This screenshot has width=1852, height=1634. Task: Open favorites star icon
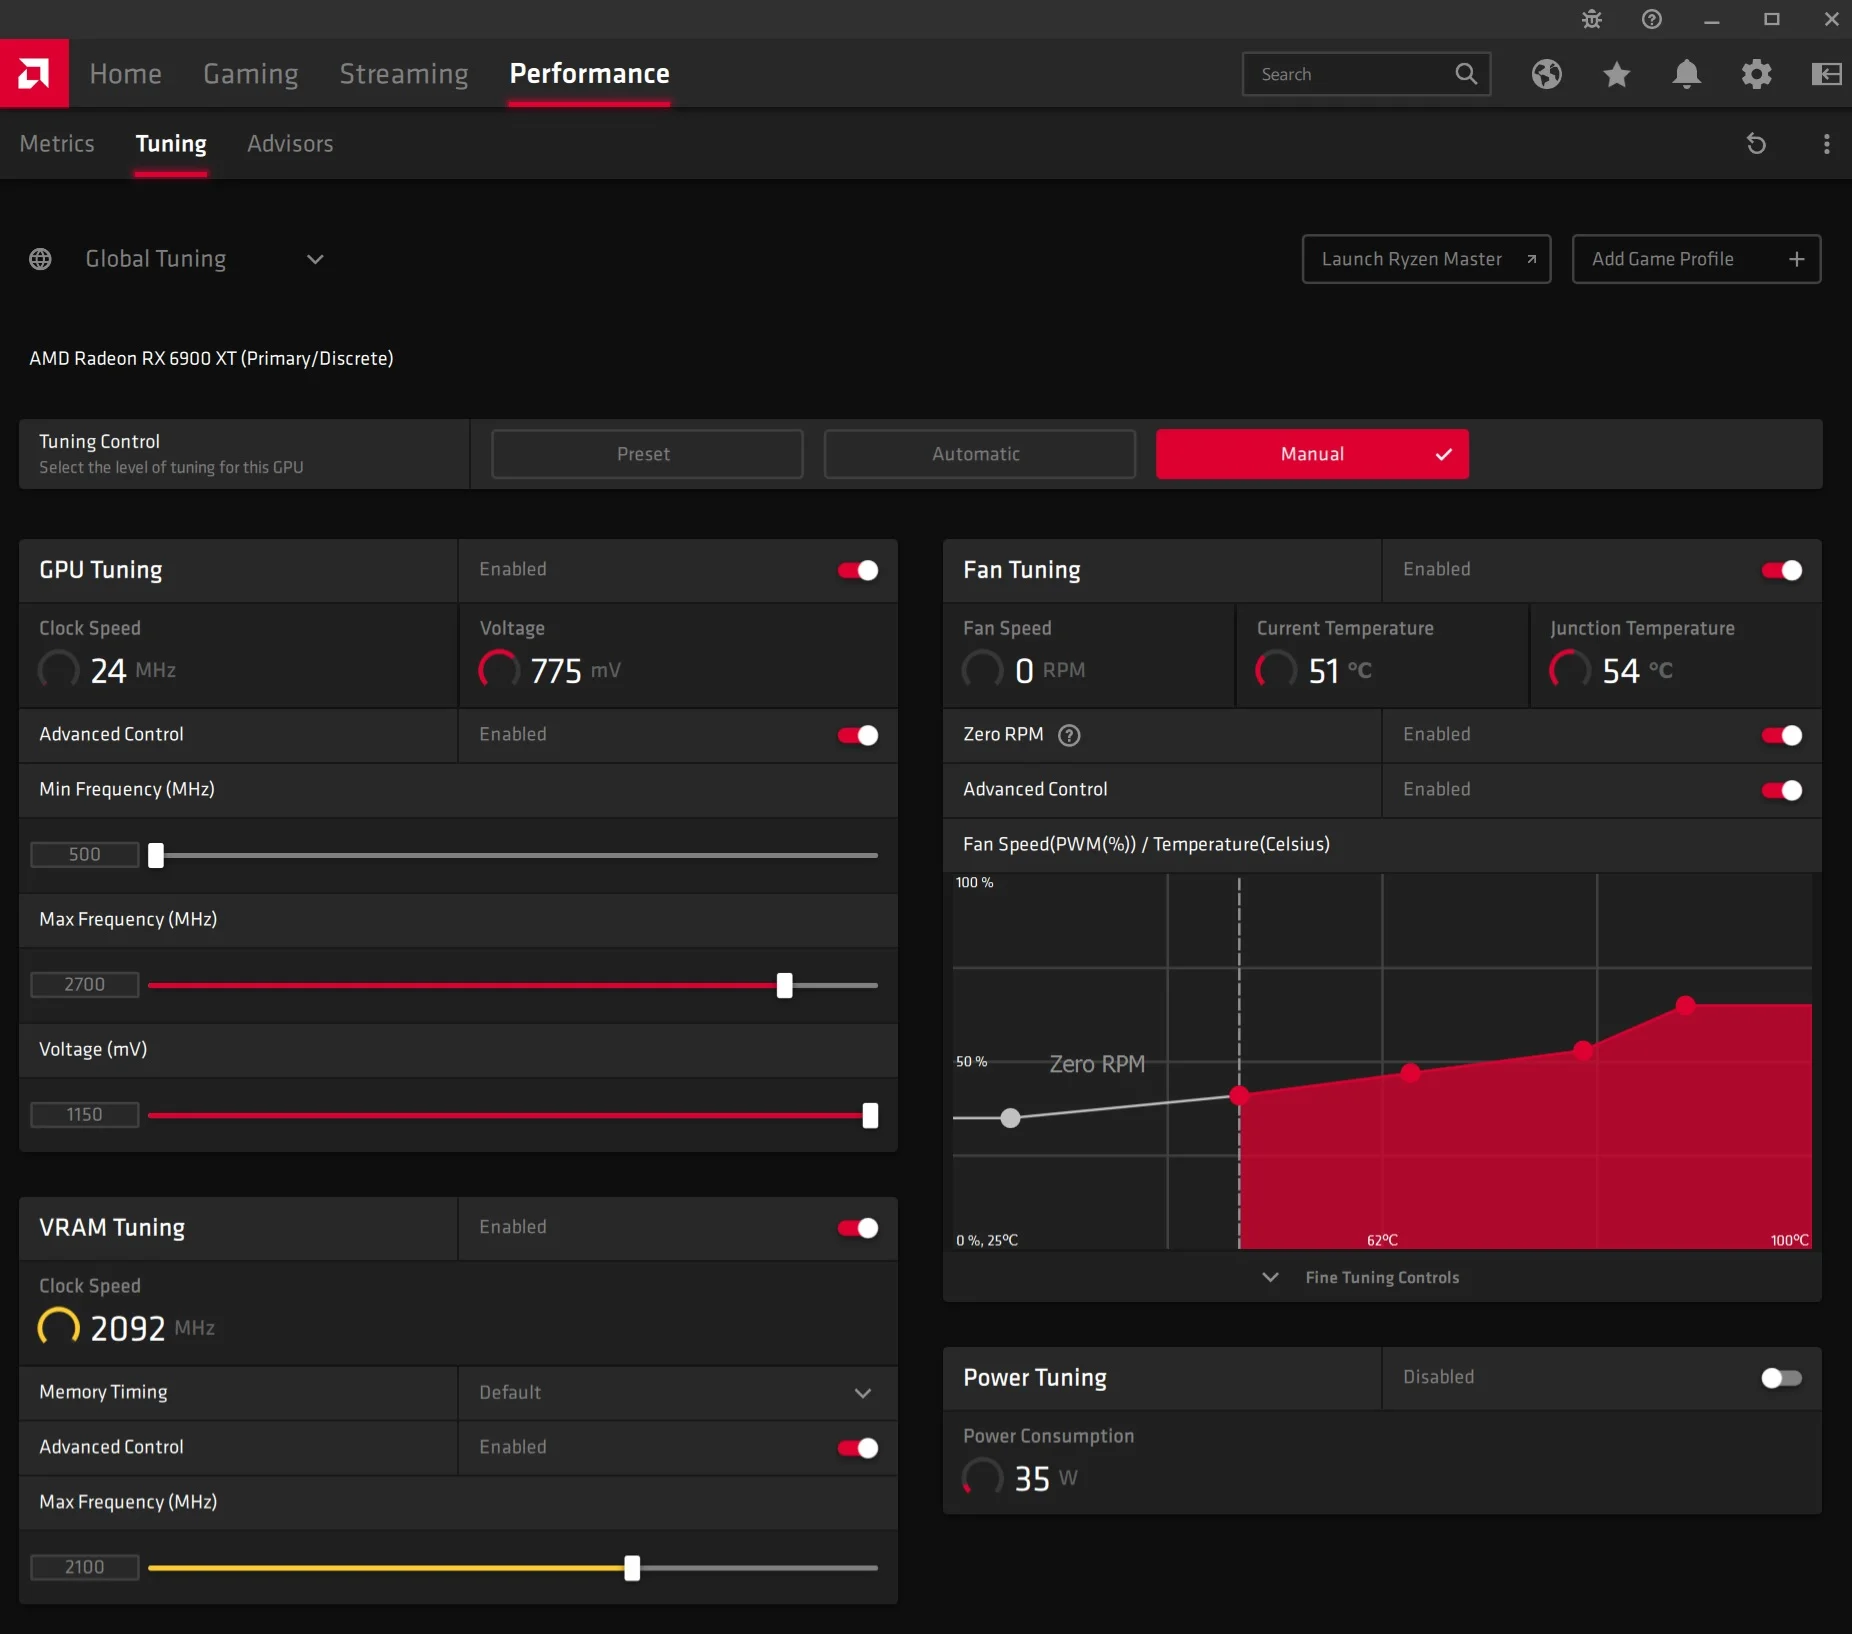[1617, 74]
